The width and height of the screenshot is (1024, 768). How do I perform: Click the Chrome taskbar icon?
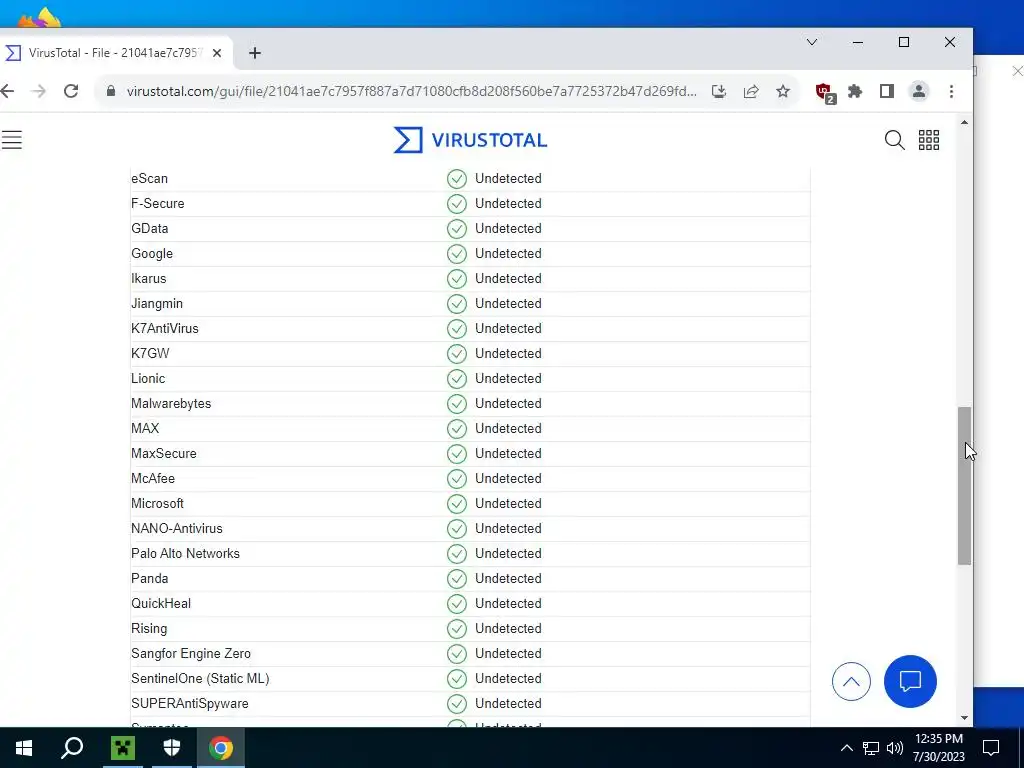click(221, 748)
